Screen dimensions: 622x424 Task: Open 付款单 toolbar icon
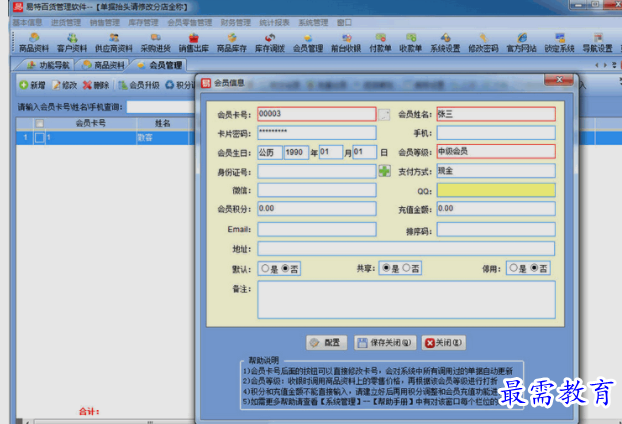(380, 43)
